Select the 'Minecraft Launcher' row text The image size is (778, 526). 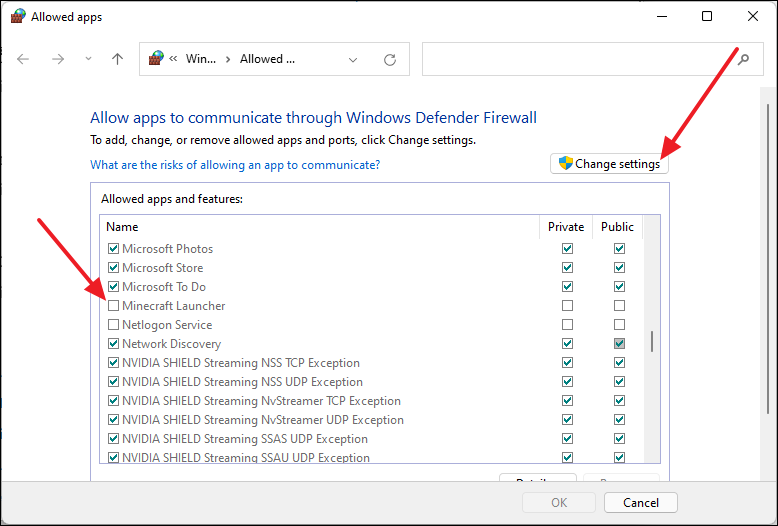pos(174,306)
